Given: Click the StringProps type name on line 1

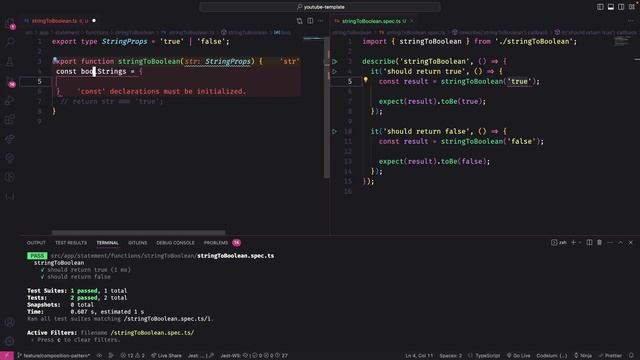Looking at the screenshot, I should tap(124, 41).
